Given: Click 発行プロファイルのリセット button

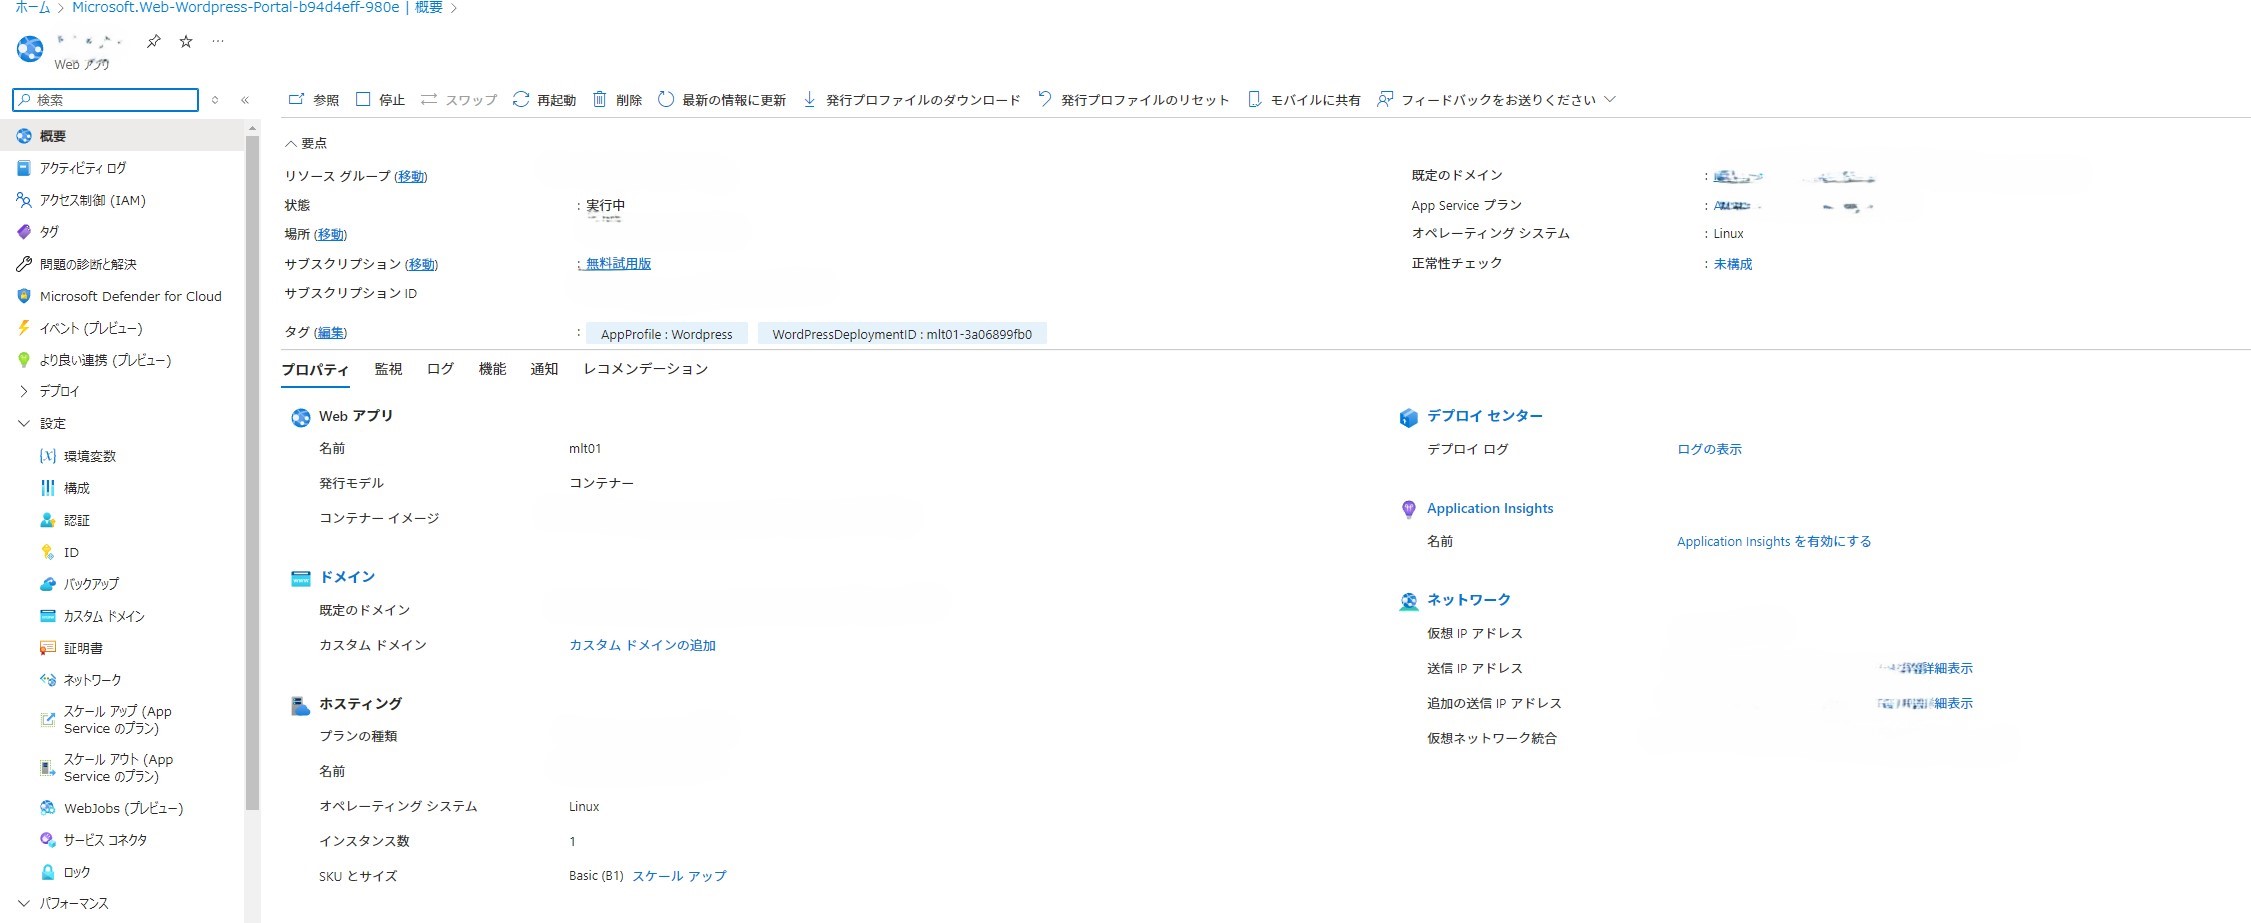Looking at the screenshot, I should (x=1133, y=100).
